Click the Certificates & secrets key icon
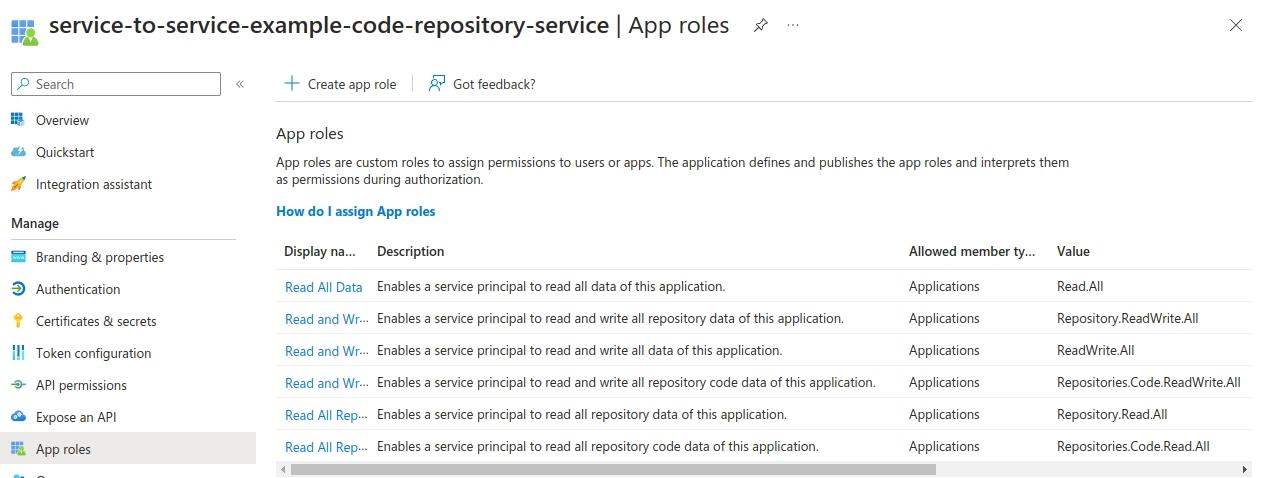 tap(18, 321)
